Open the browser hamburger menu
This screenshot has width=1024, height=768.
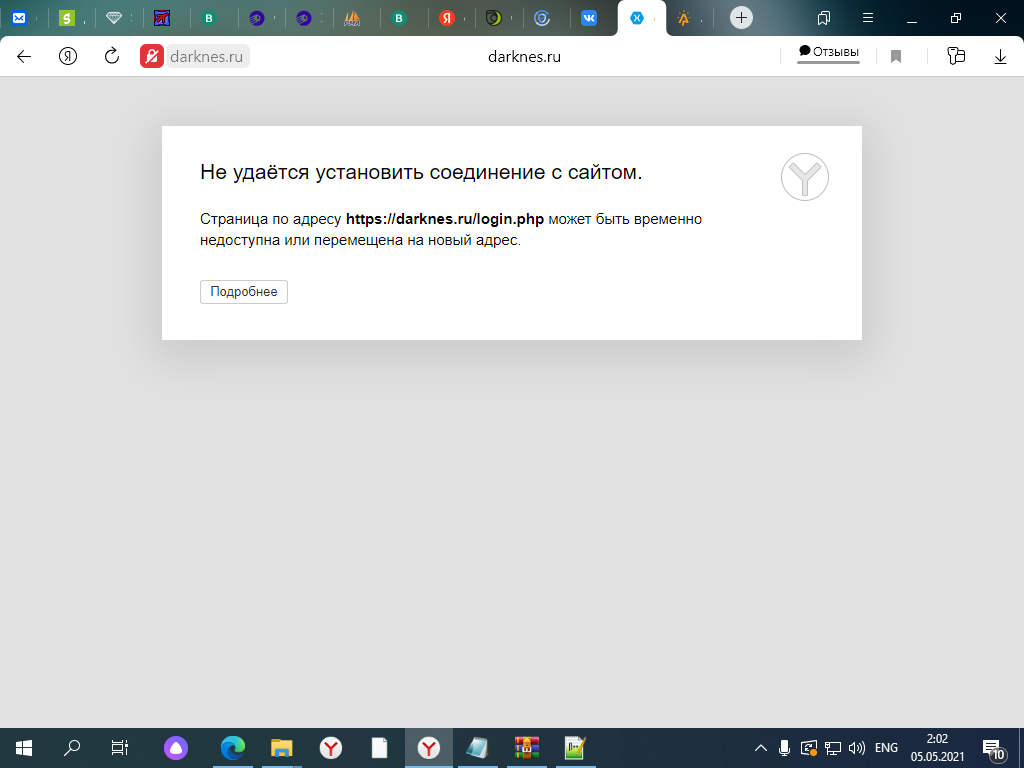point(868,18)
